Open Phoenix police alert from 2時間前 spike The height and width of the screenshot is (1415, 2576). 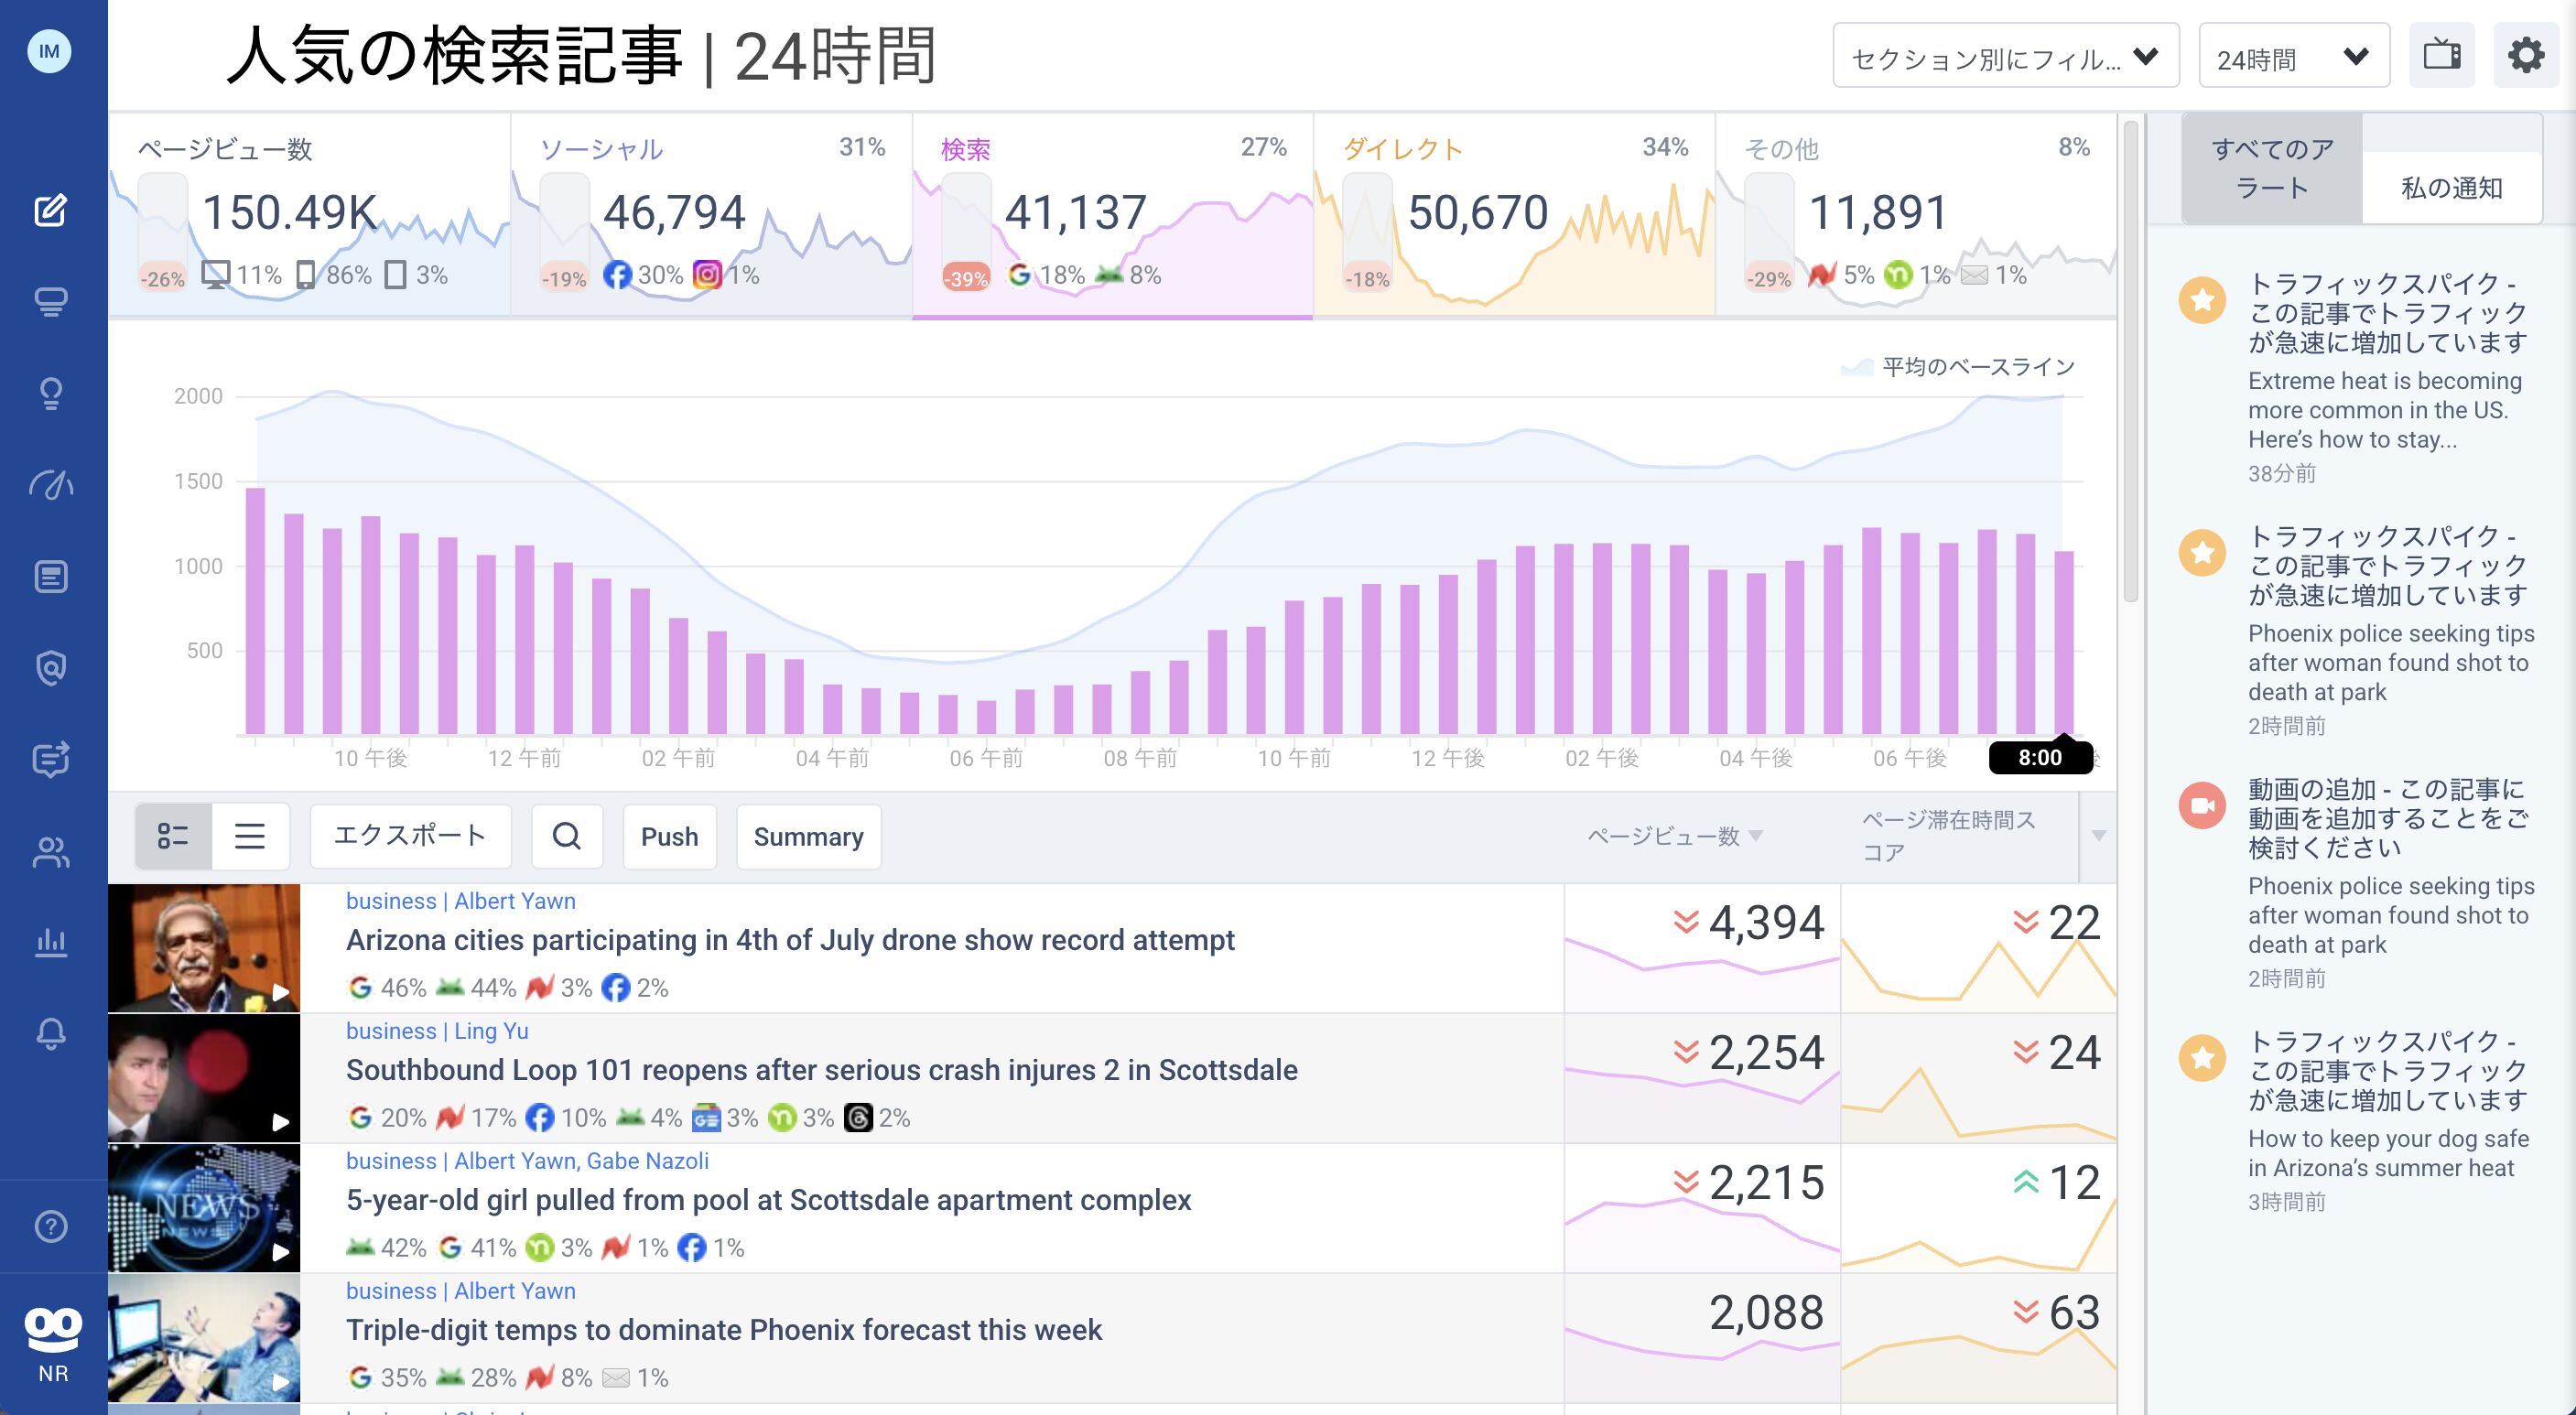coord(2390,662)
